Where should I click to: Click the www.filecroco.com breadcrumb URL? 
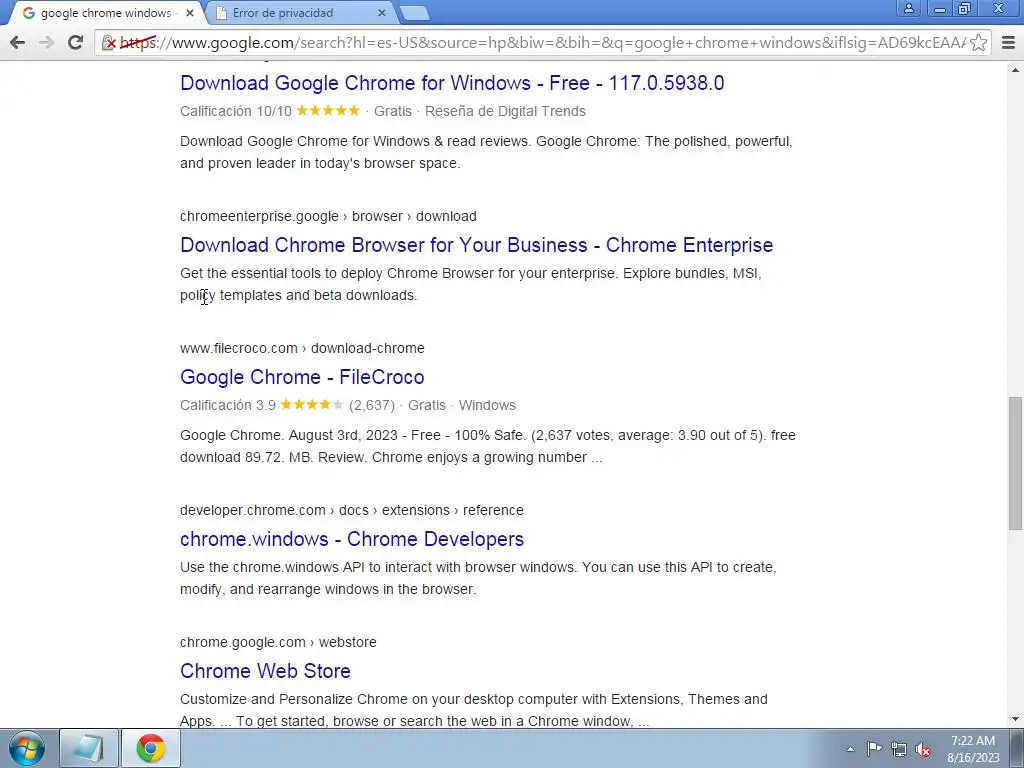tap(302, 348)
